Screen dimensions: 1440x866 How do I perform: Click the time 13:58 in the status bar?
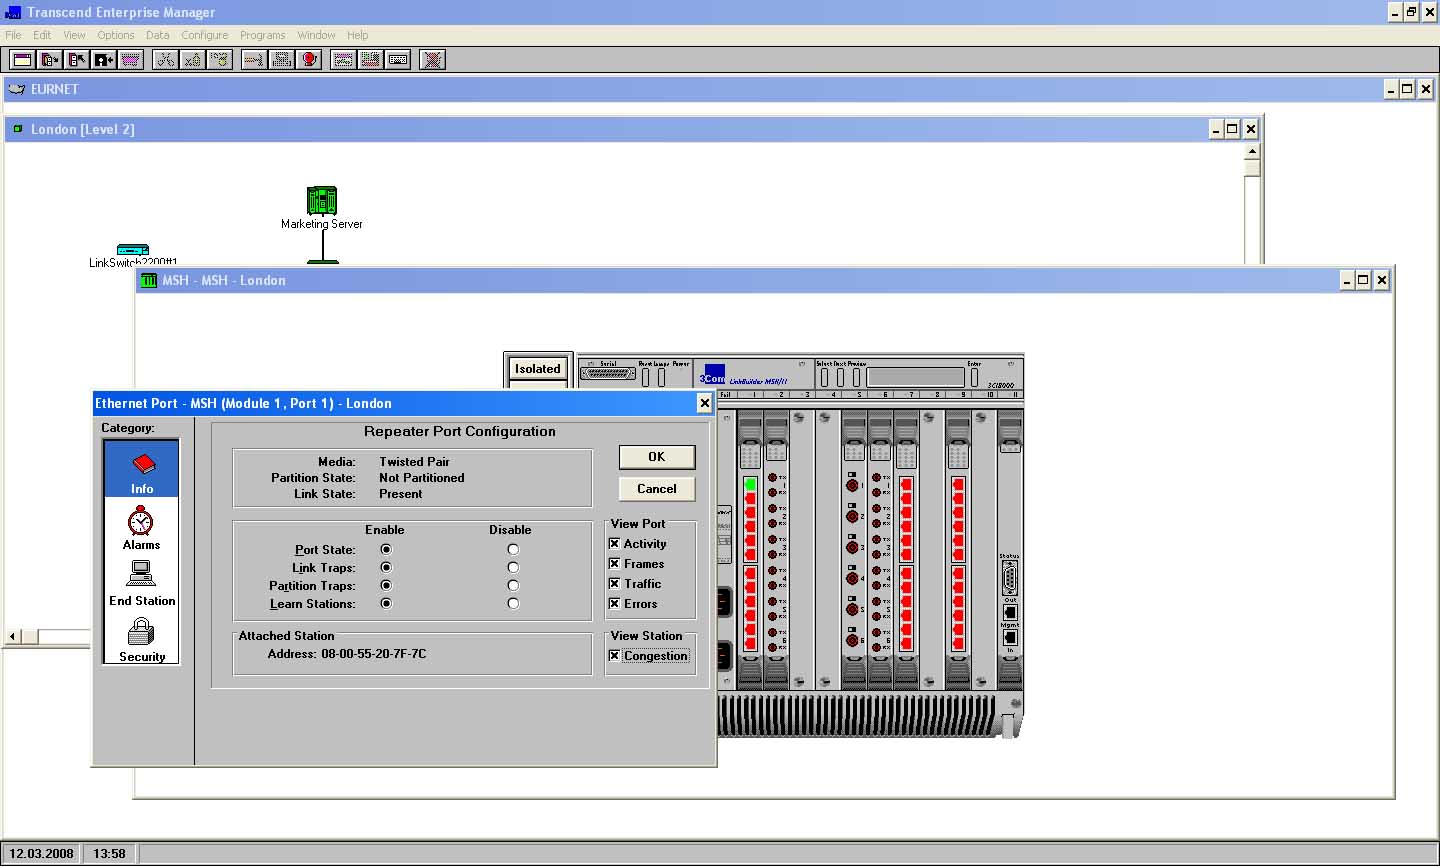(x=110, y=854)
